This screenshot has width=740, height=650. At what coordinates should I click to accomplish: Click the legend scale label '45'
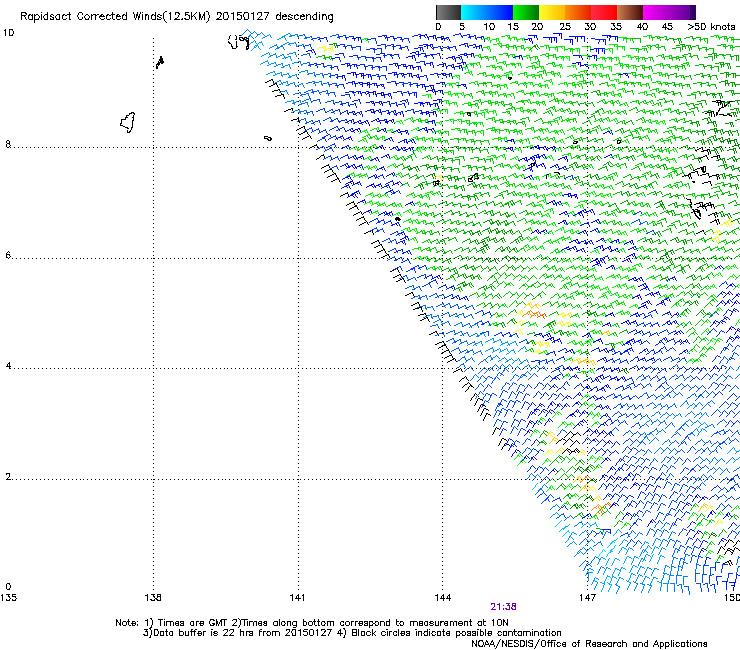[667, 27]
